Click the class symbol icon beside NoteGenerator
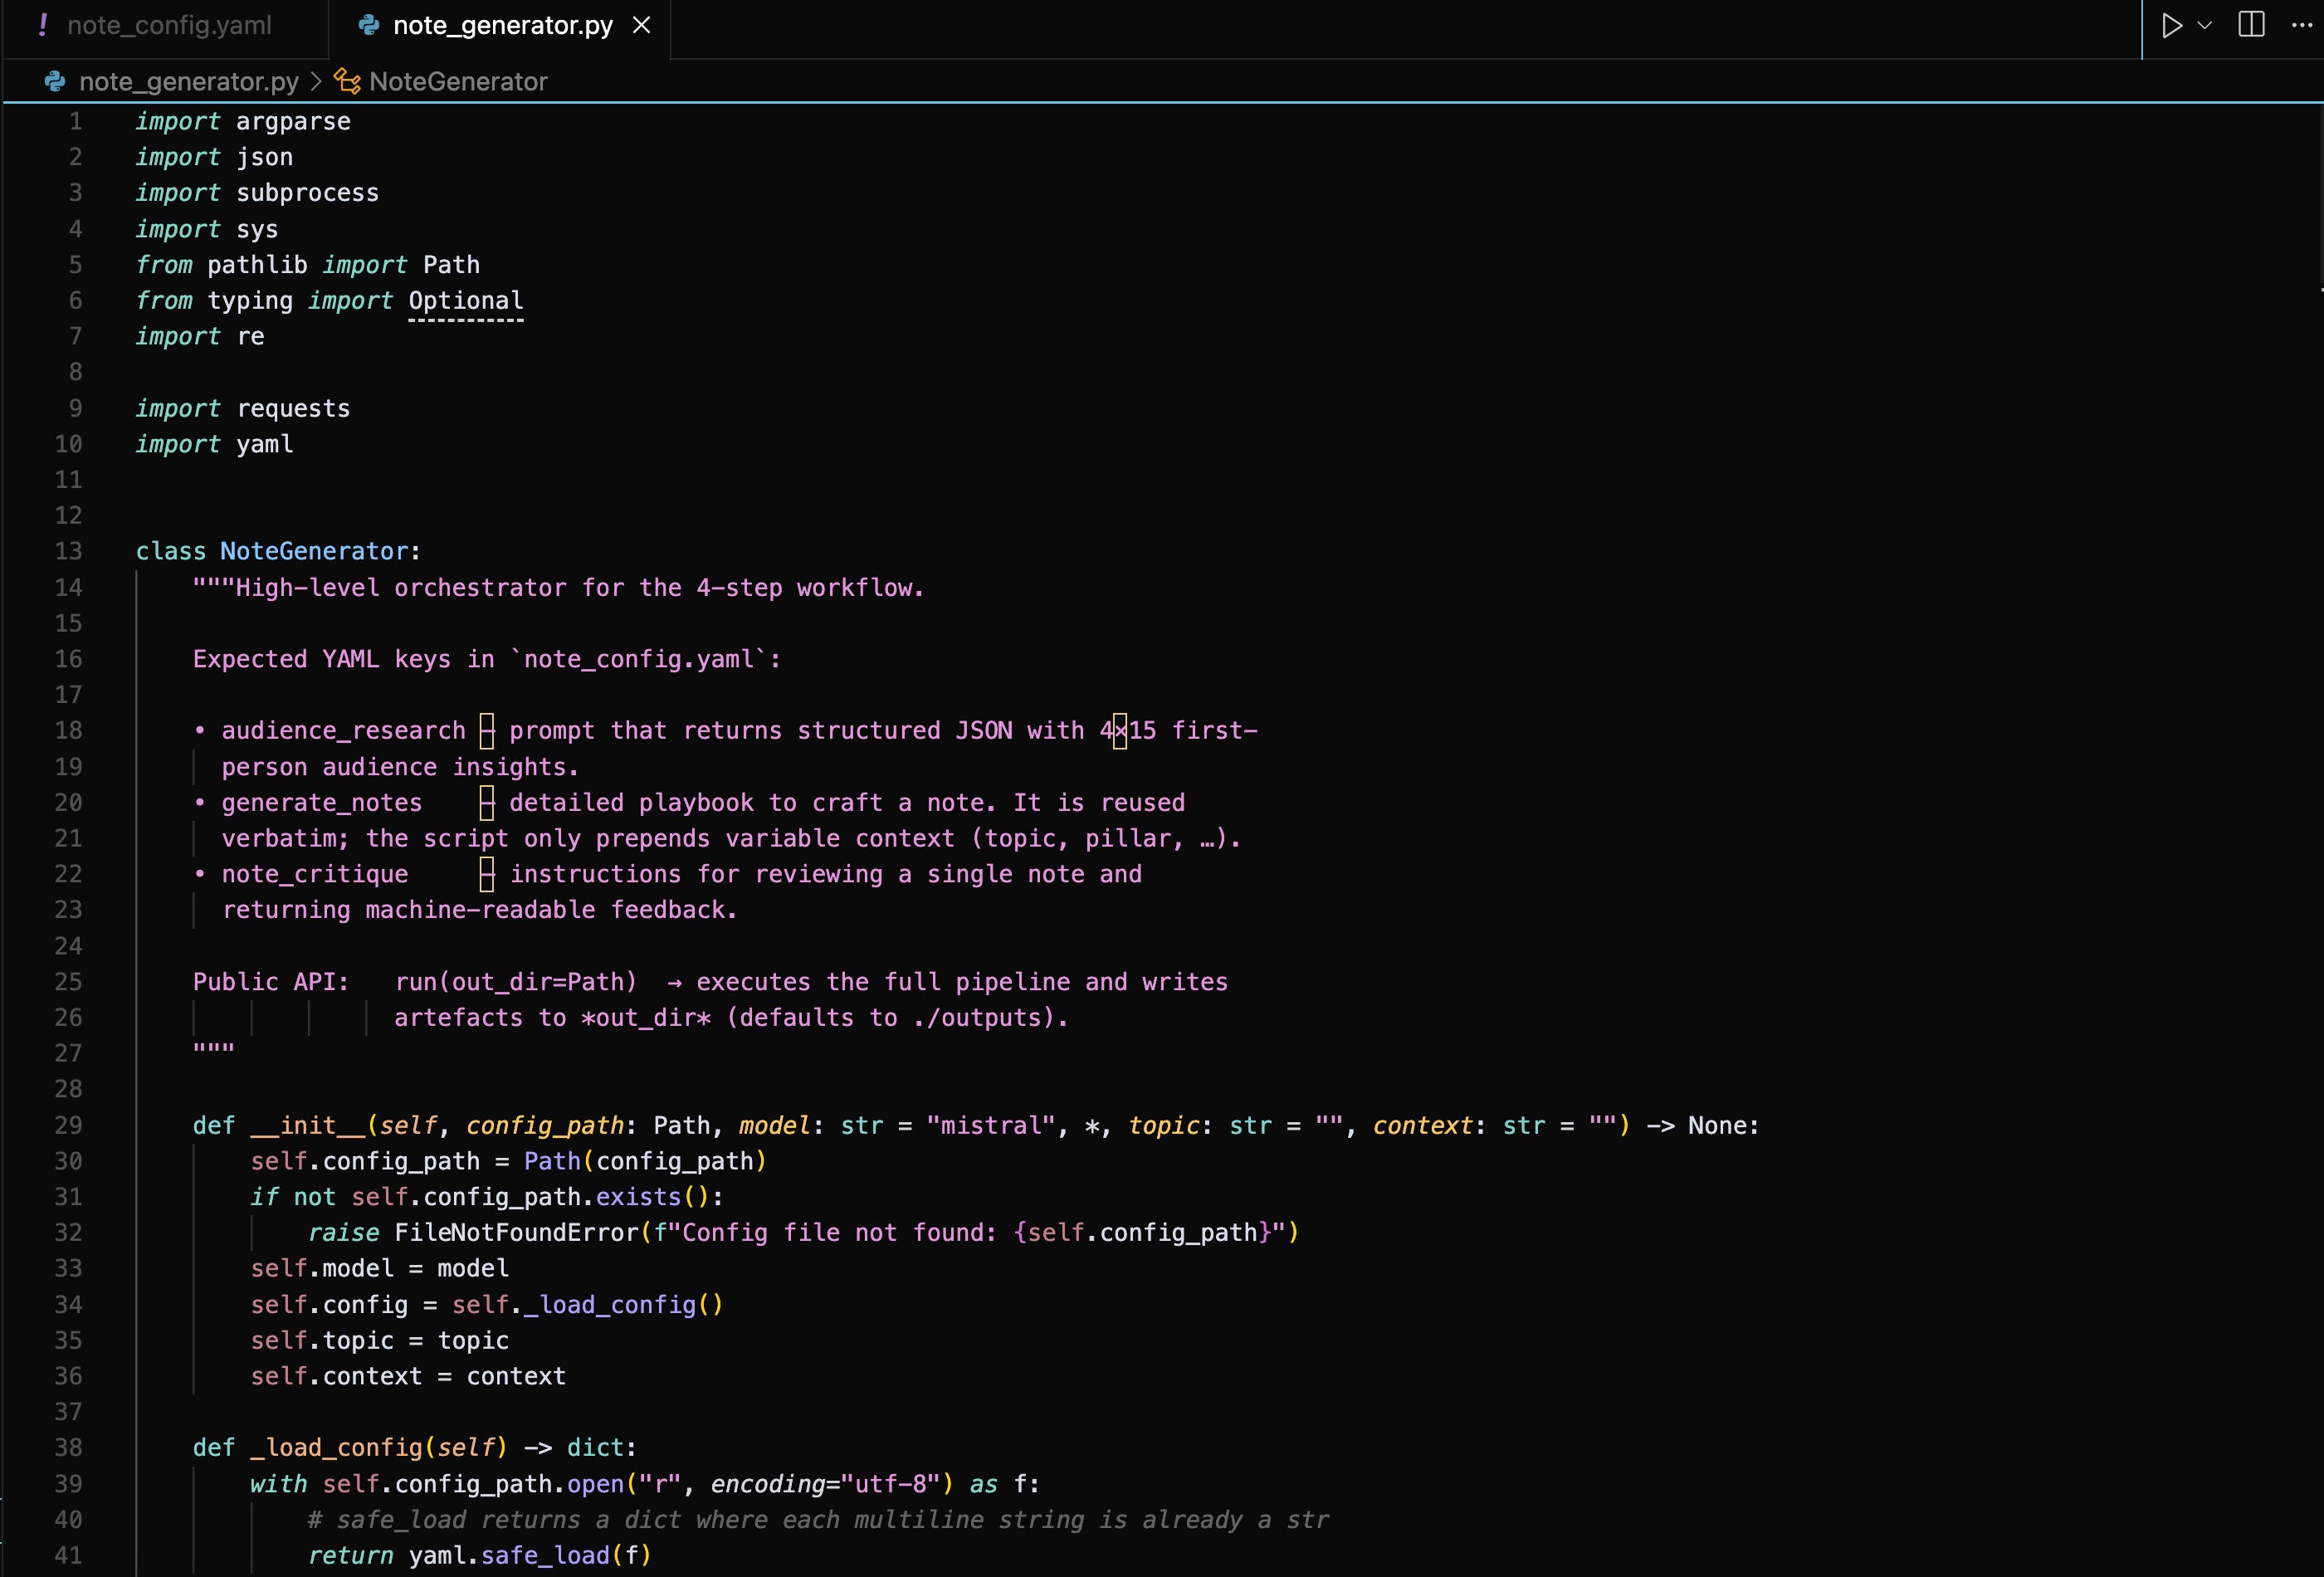 pos(347,81)
